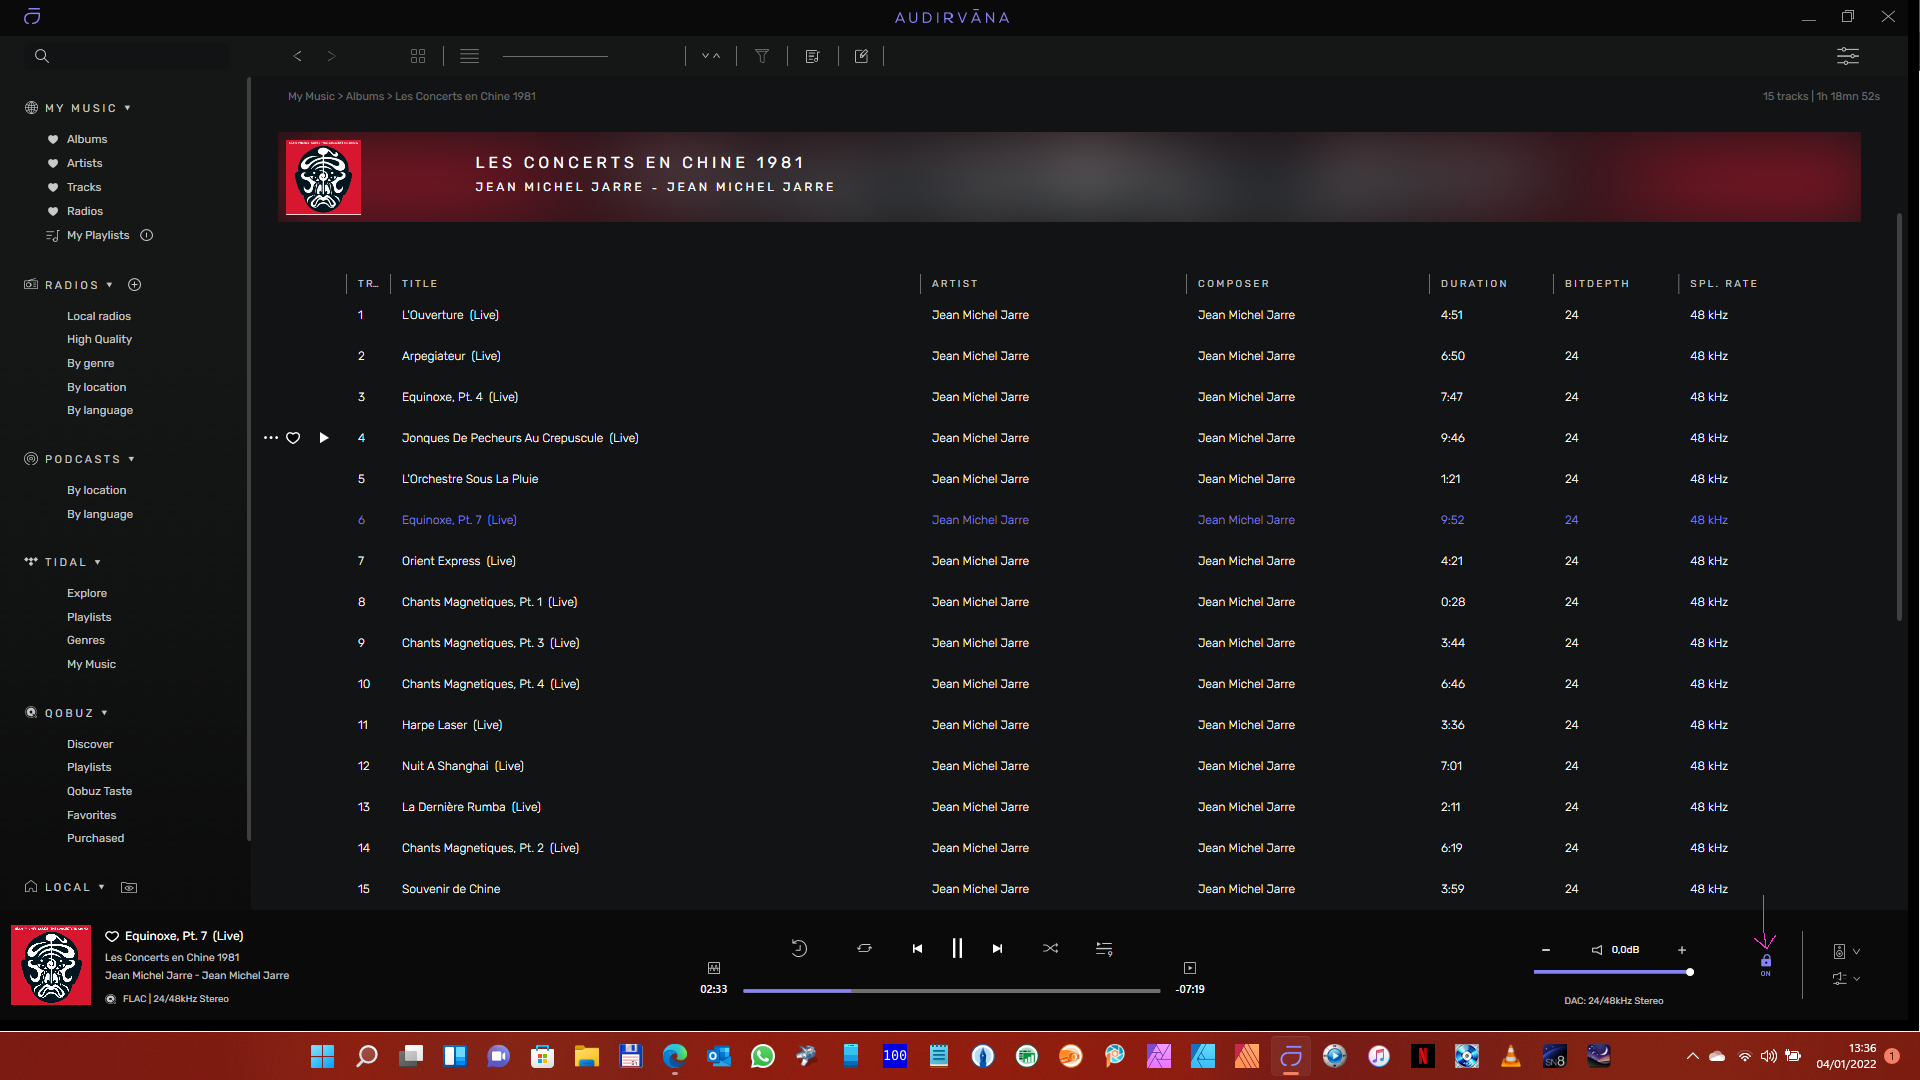Screen dimensions: 1920x1080
Task: Collapse the PODCASTS section
Action: (x=131, y=459)
